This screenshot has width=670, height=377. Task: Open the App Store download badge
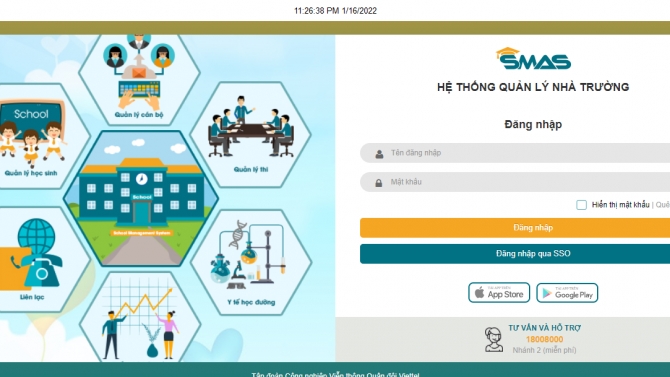[499, 293]
